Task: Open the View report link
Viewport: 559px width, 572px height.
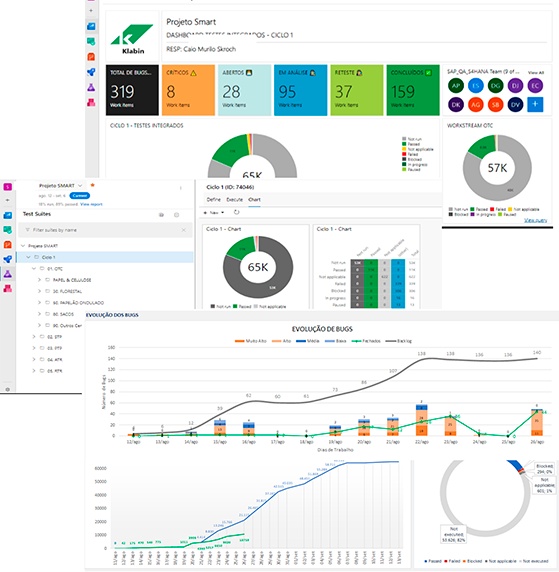Action: coord(91,204)
